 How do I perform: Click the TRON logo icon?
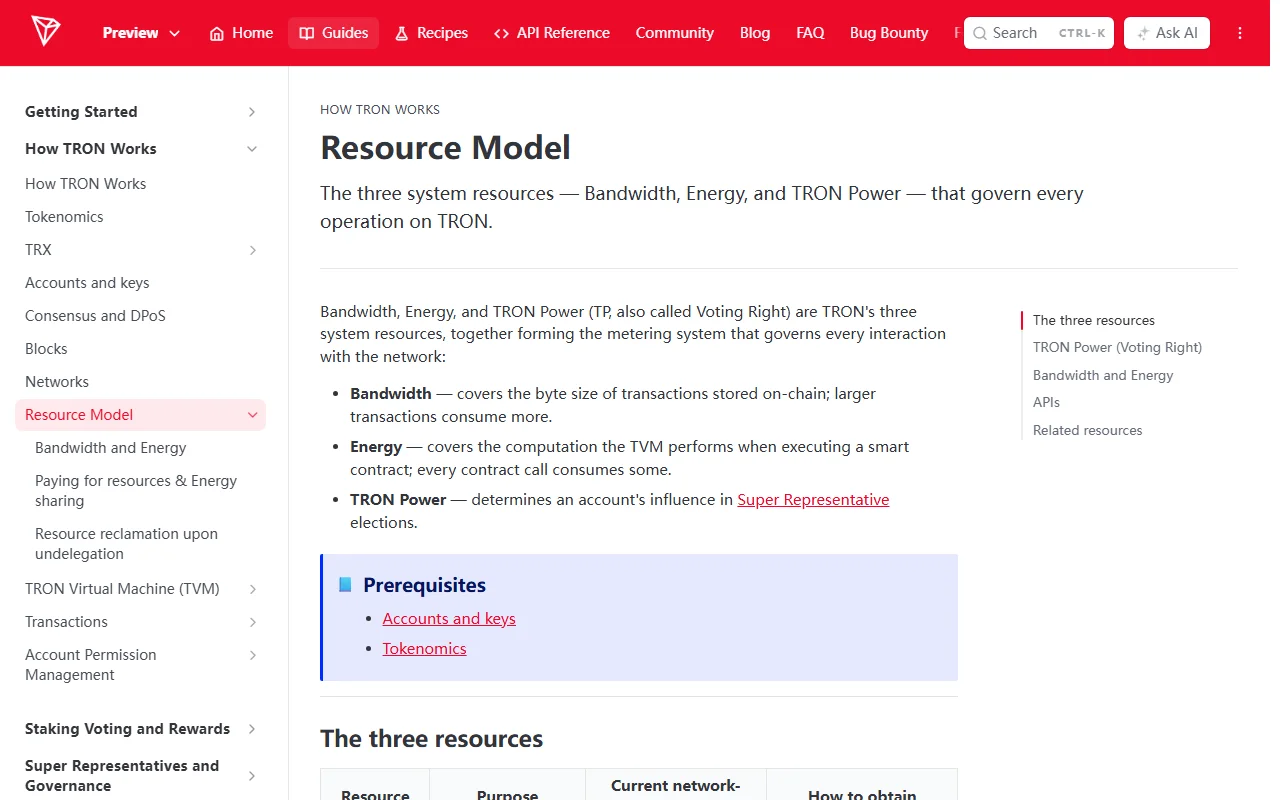pyautogui.click(x=45, y=31)
